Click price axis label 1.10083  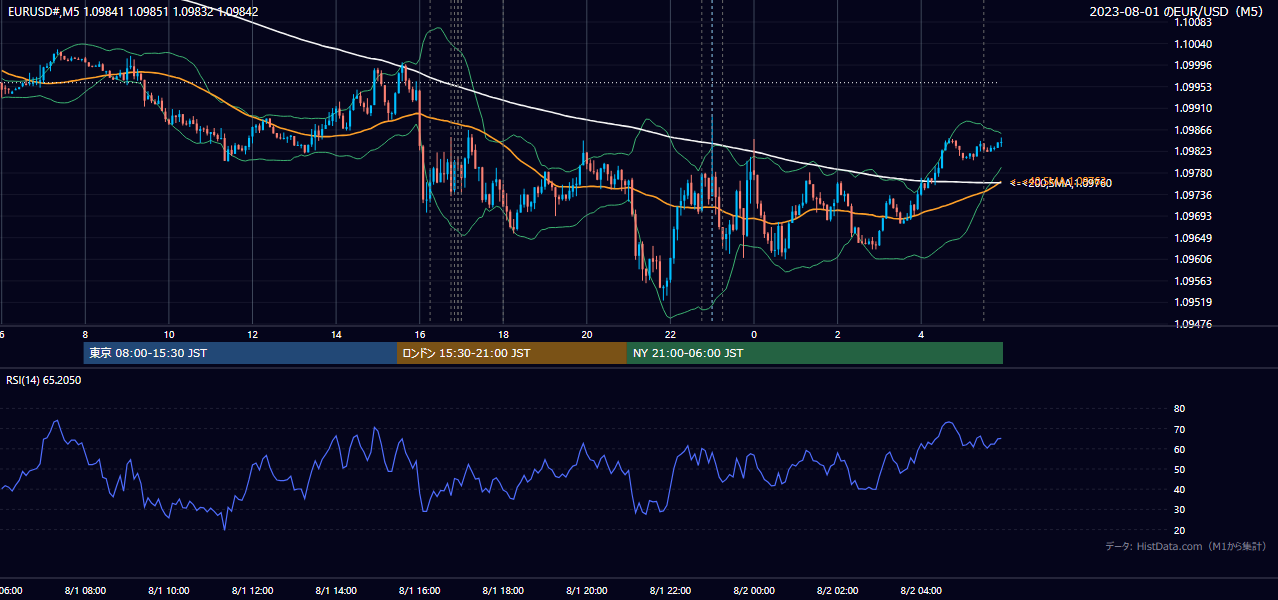[x=1193, y=22]
